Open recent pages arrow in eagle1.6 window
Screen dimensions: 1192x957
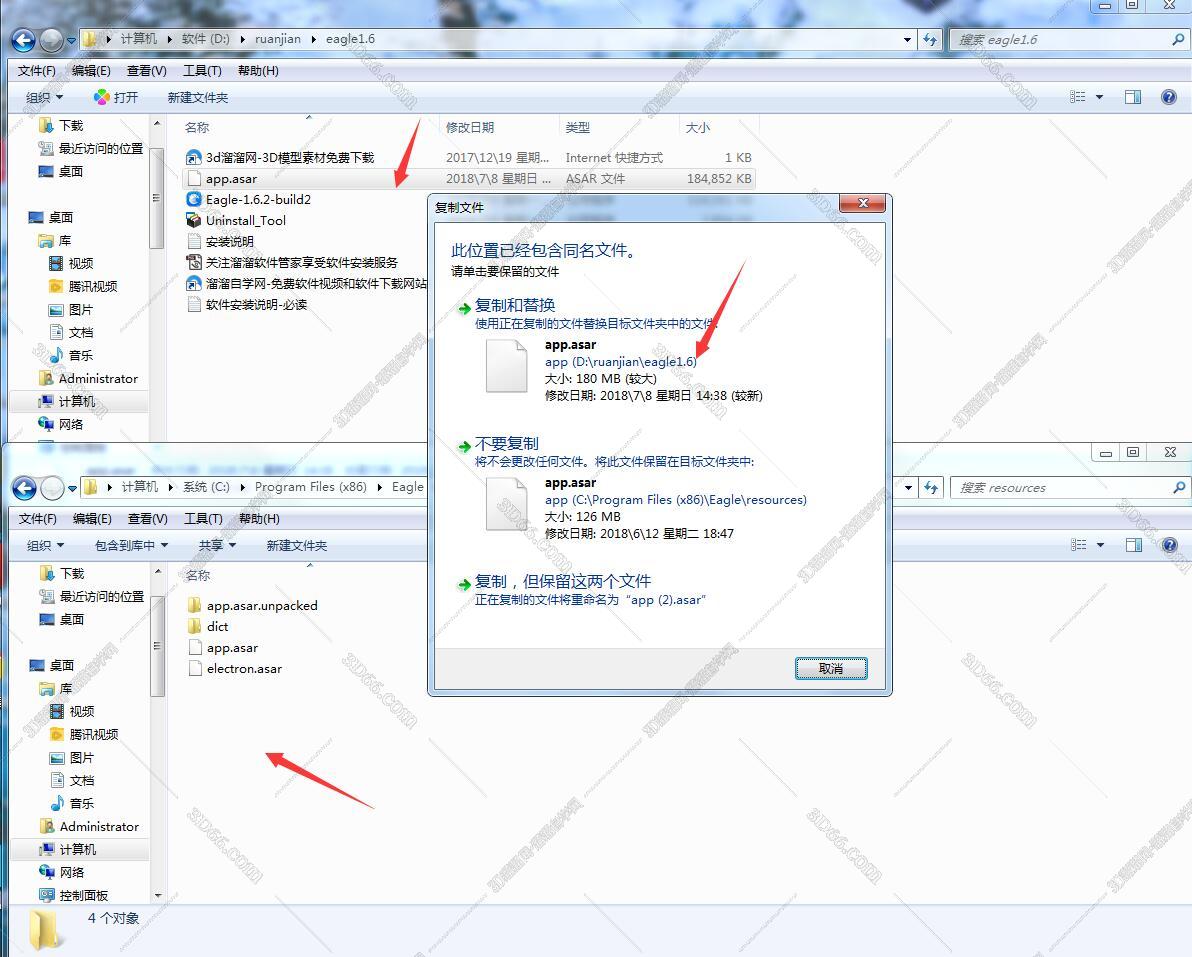tap(71, 40)
